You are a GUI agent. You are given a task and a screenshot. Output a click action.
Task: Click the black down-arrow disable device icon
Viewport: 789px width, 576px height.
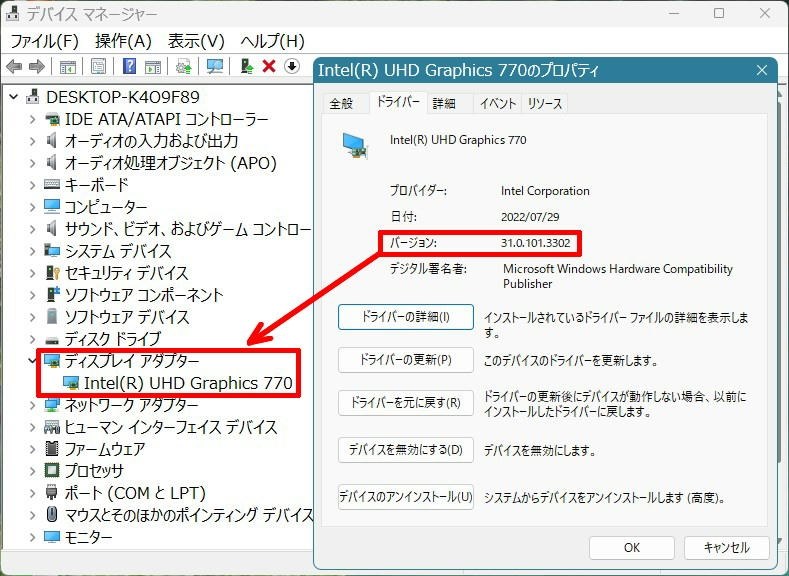coord(292,66)
